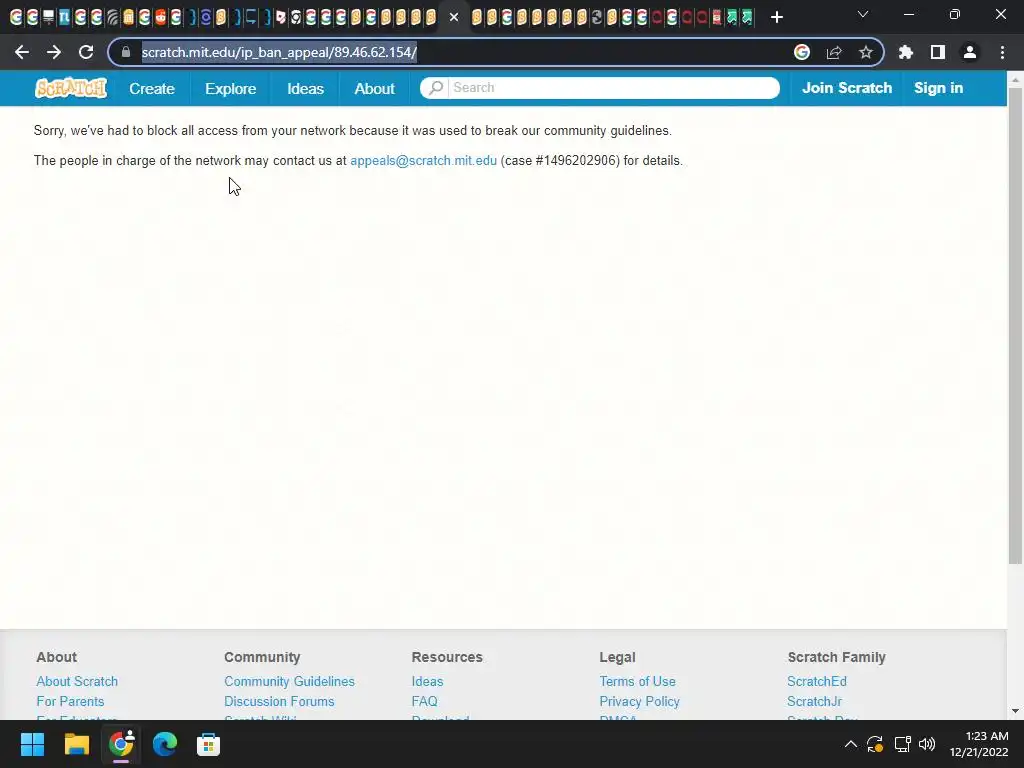The image size is (1024, 768).
Task: Click the page vertical scrollbar
Action: point(1015,325)
